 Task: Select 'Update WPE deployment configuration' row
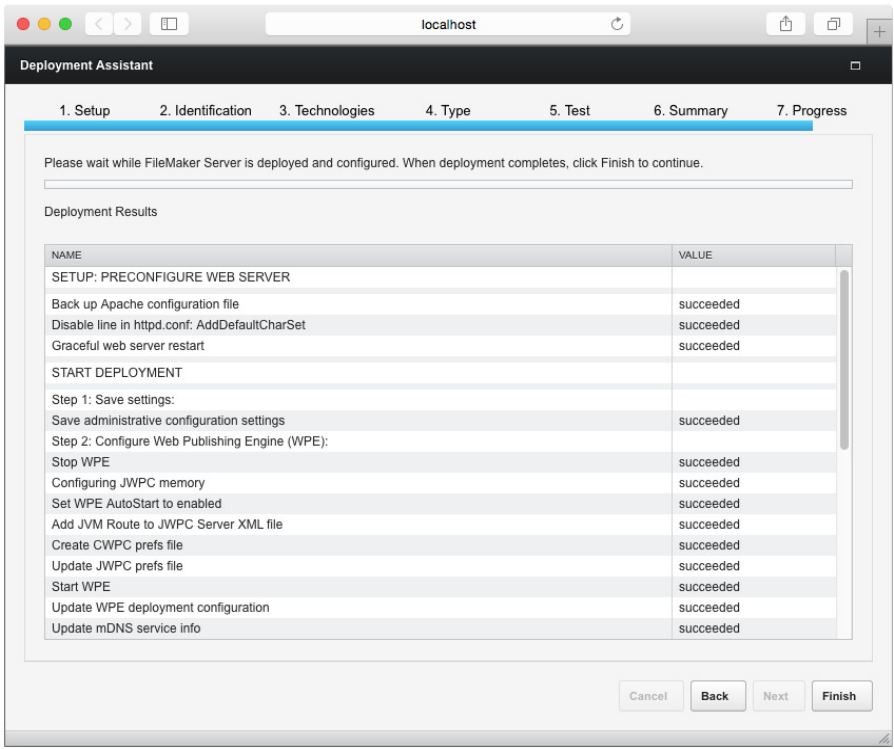tap(440, 608)
